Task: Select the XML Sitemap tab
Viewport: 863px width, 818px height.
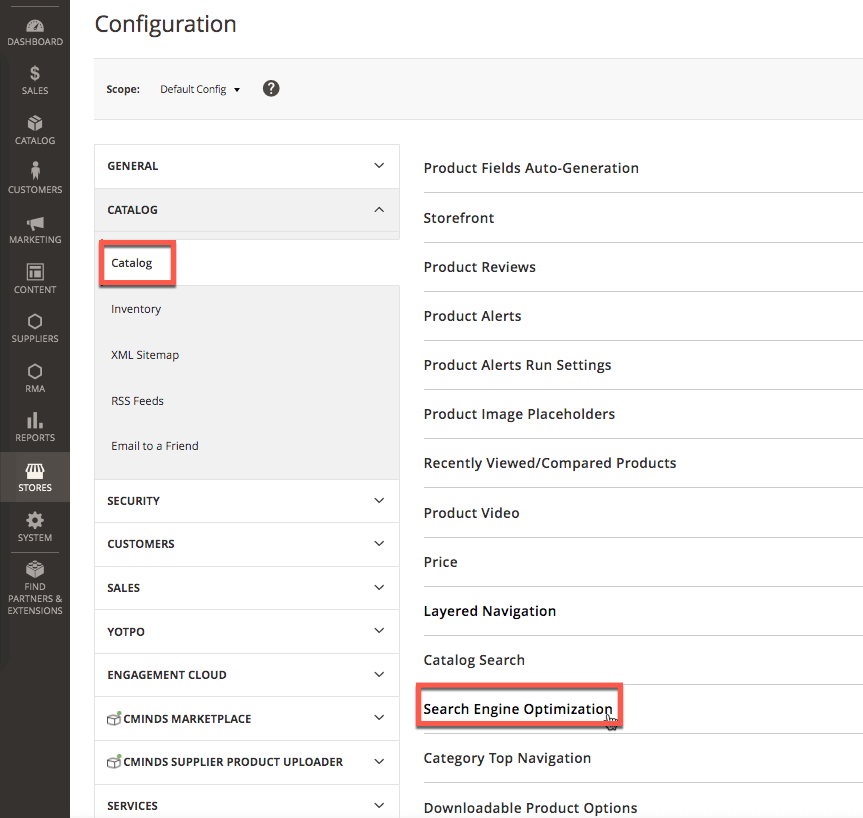Action: coord(145,355)
